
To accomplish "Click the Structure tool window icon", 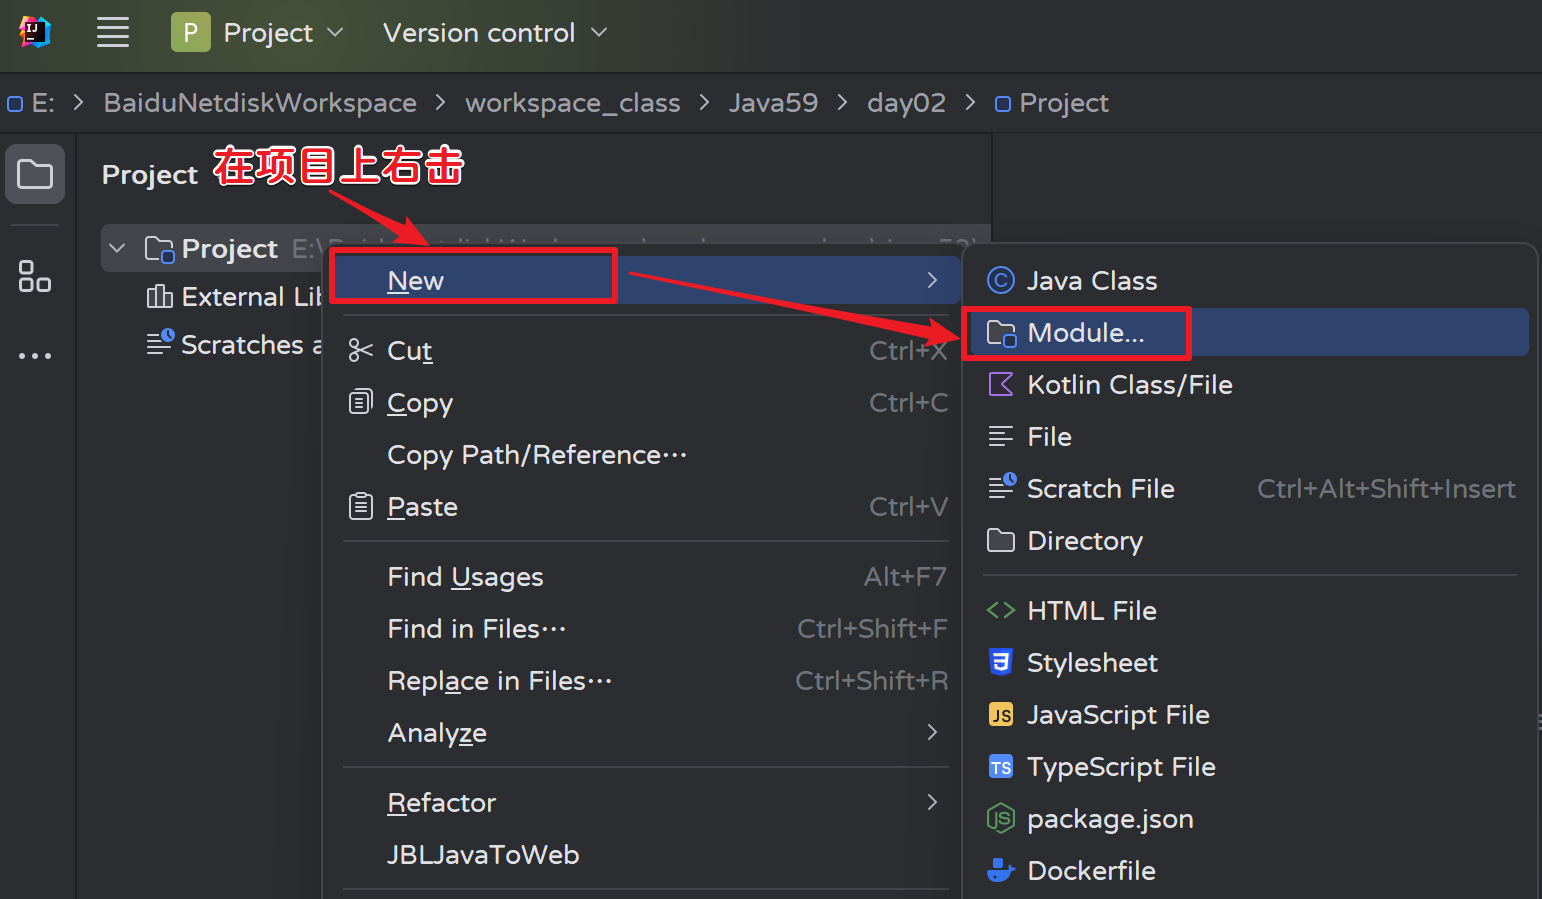I will pos(35,277).
